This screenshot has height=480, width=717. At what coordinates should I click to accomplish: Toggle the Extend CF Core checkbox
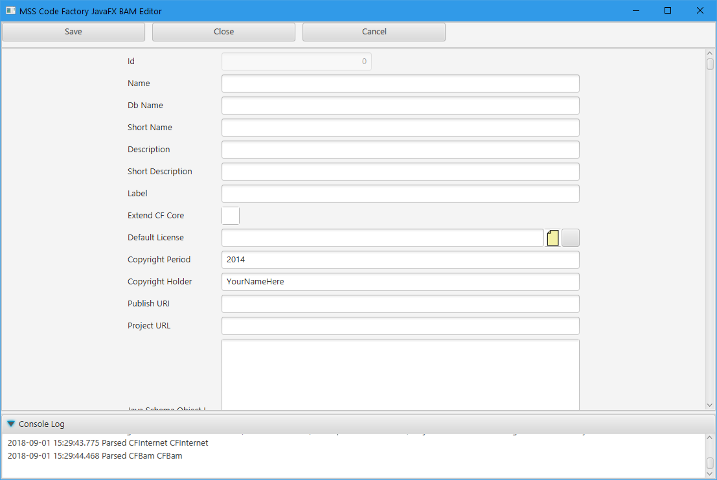(x=230, y=215)
